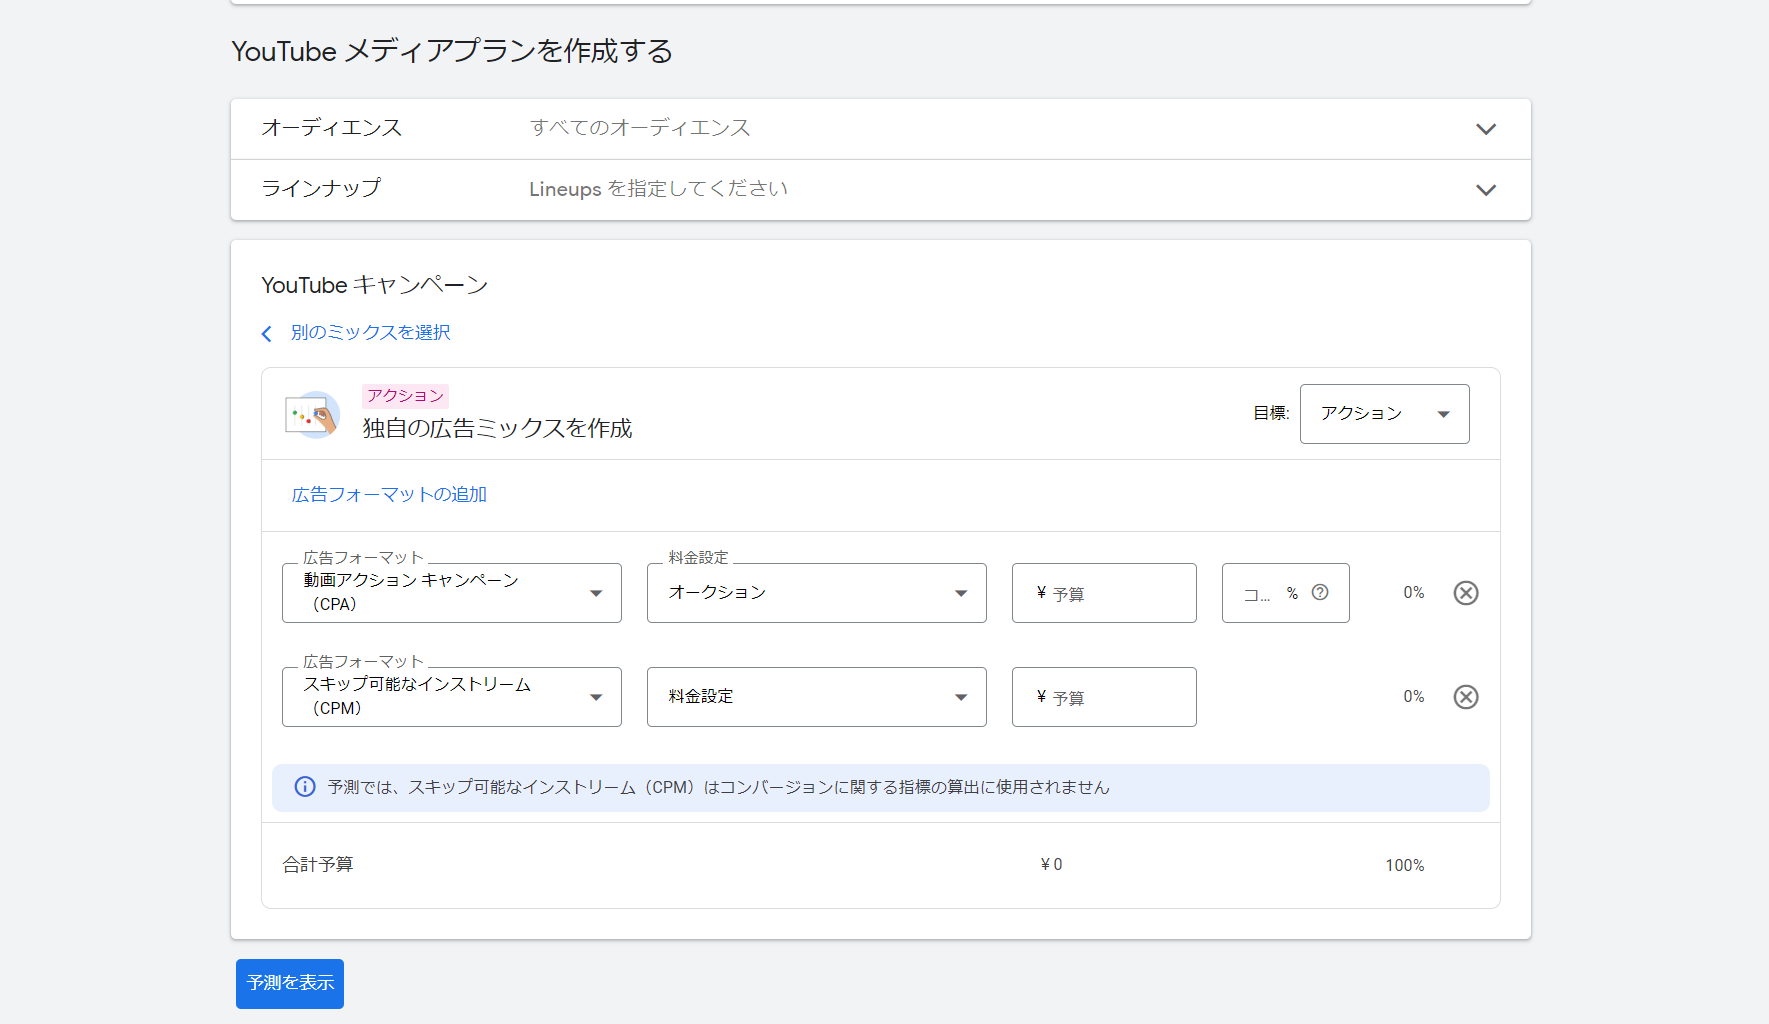Open the ラインナップ row
Viewport: 1769px width, 1024px height.
[880, 190]
